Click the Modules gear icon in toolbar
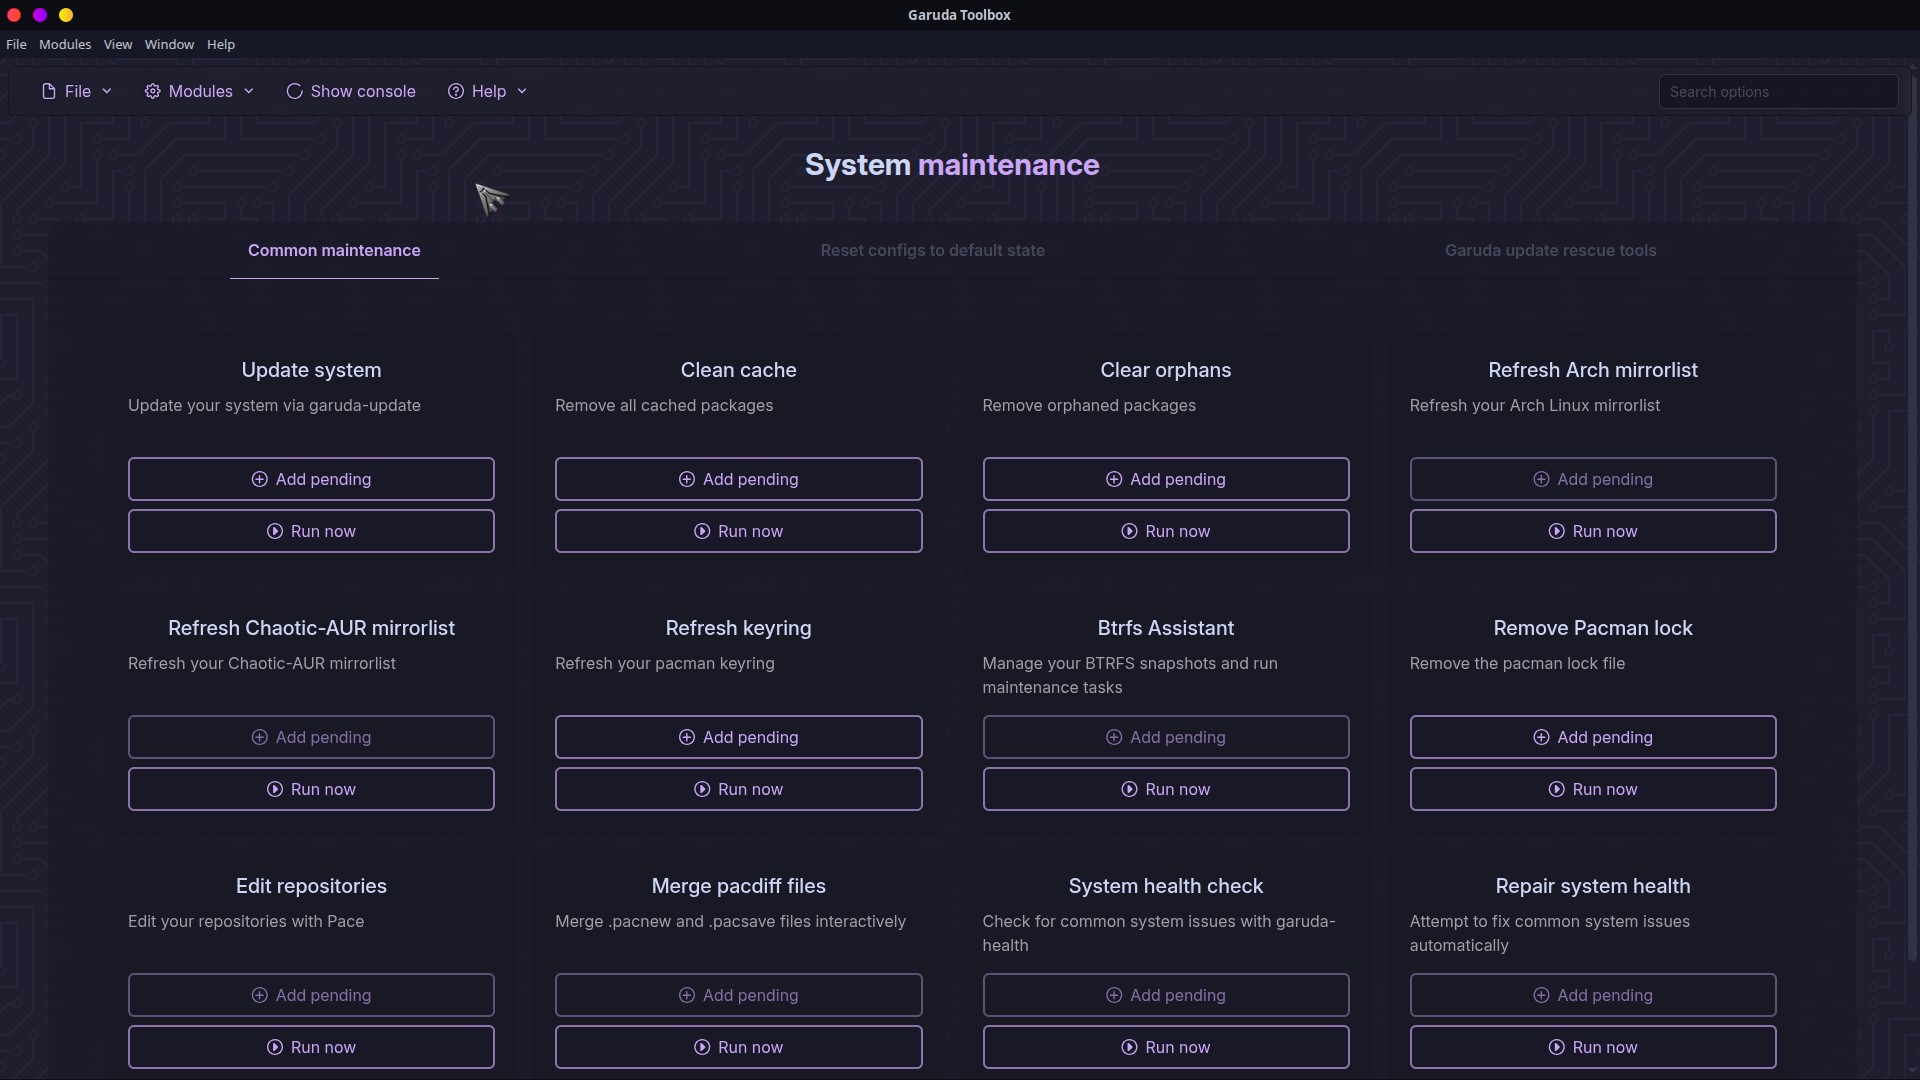This screenshot has width=1920, height=1080. [152, 91]
